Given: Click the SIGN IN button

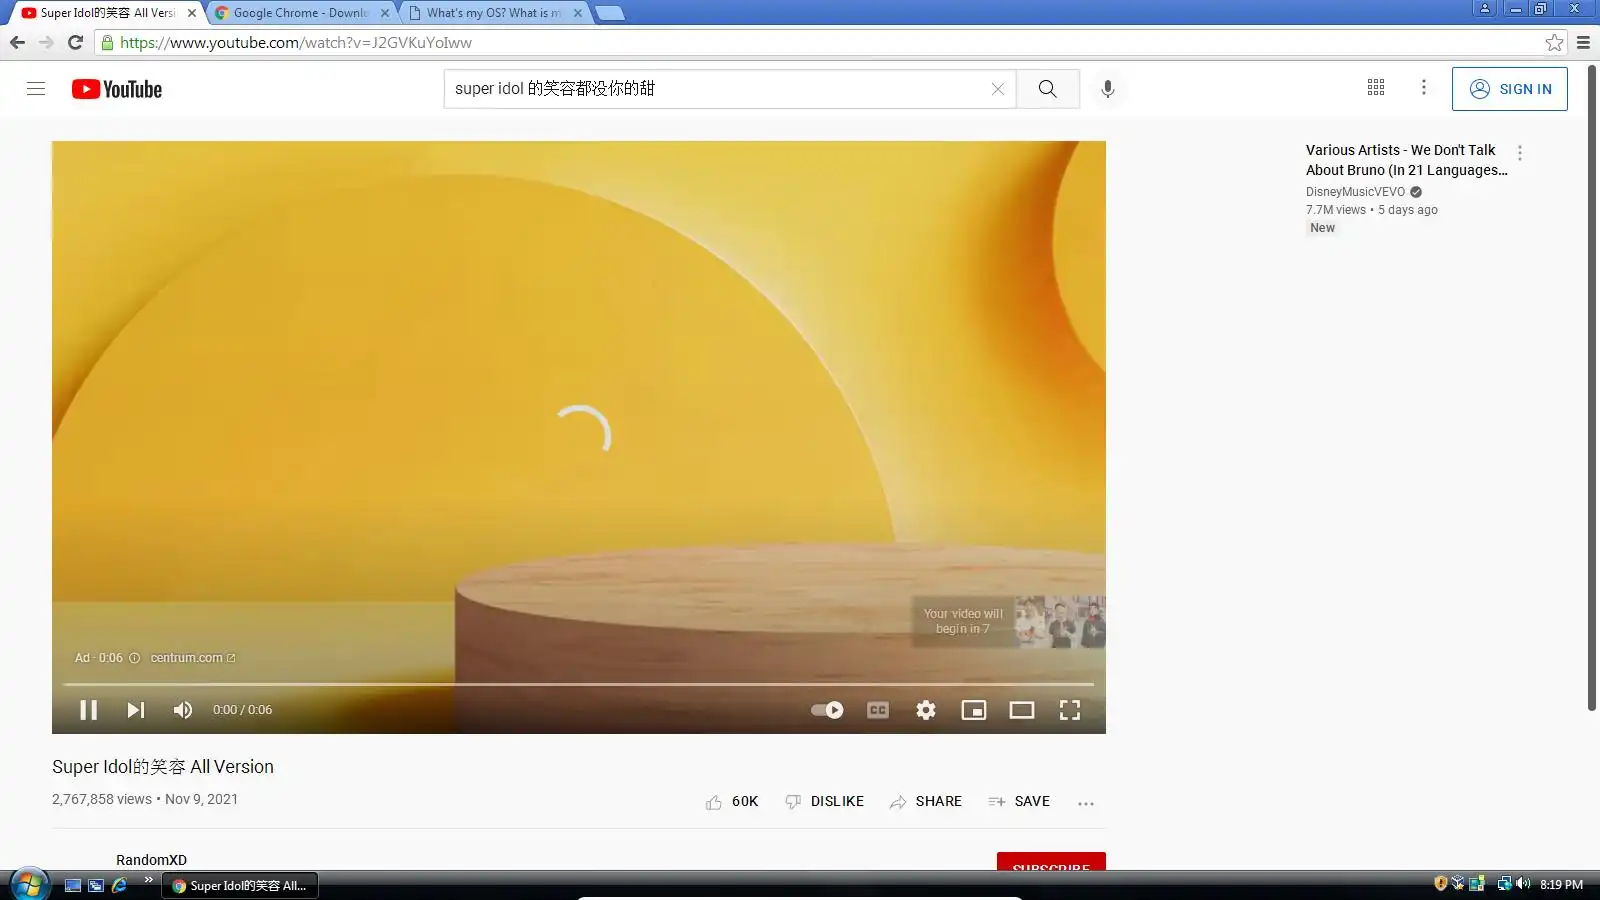Looking at the screenshot, I should click(1510, 89).
